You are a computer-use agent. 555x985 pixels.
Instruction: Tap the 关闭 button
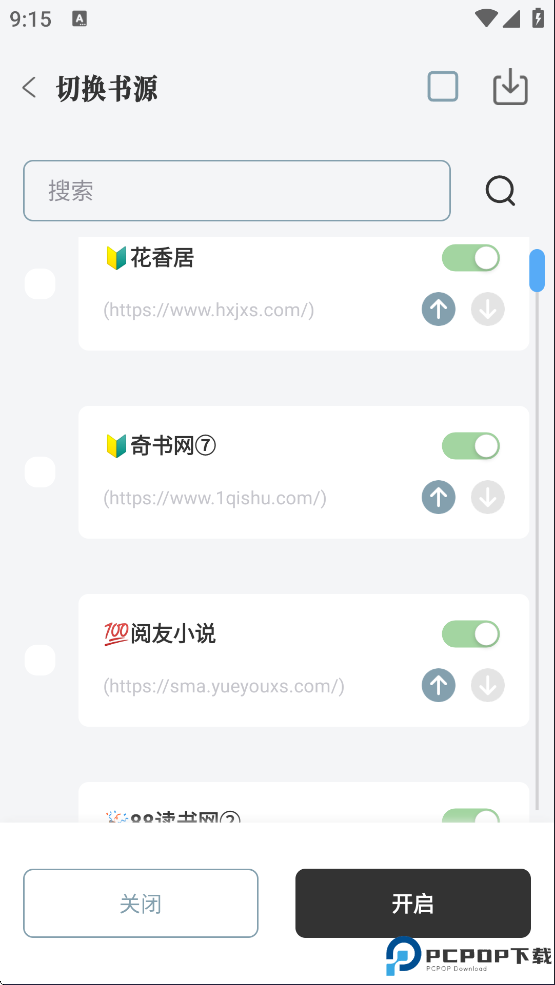141,903
